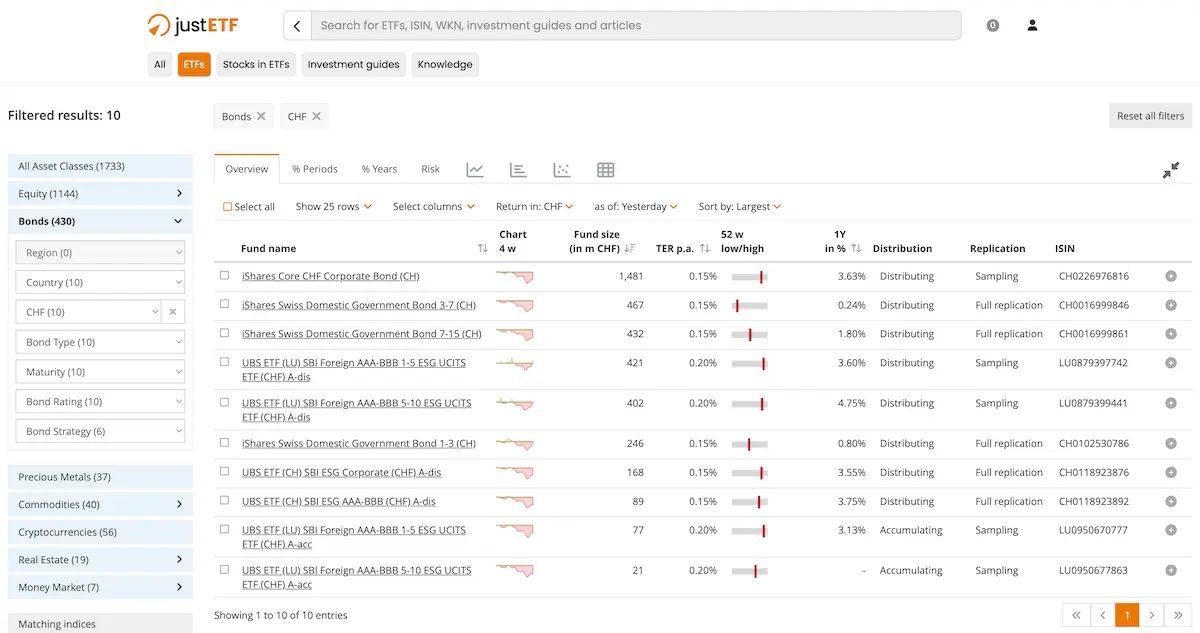The height and width of the screenshot is (633, 1200).
Task: Click plus icon for iShares Swiss Domestic Government Bond 1-3
Action: tap(1171, 443)
